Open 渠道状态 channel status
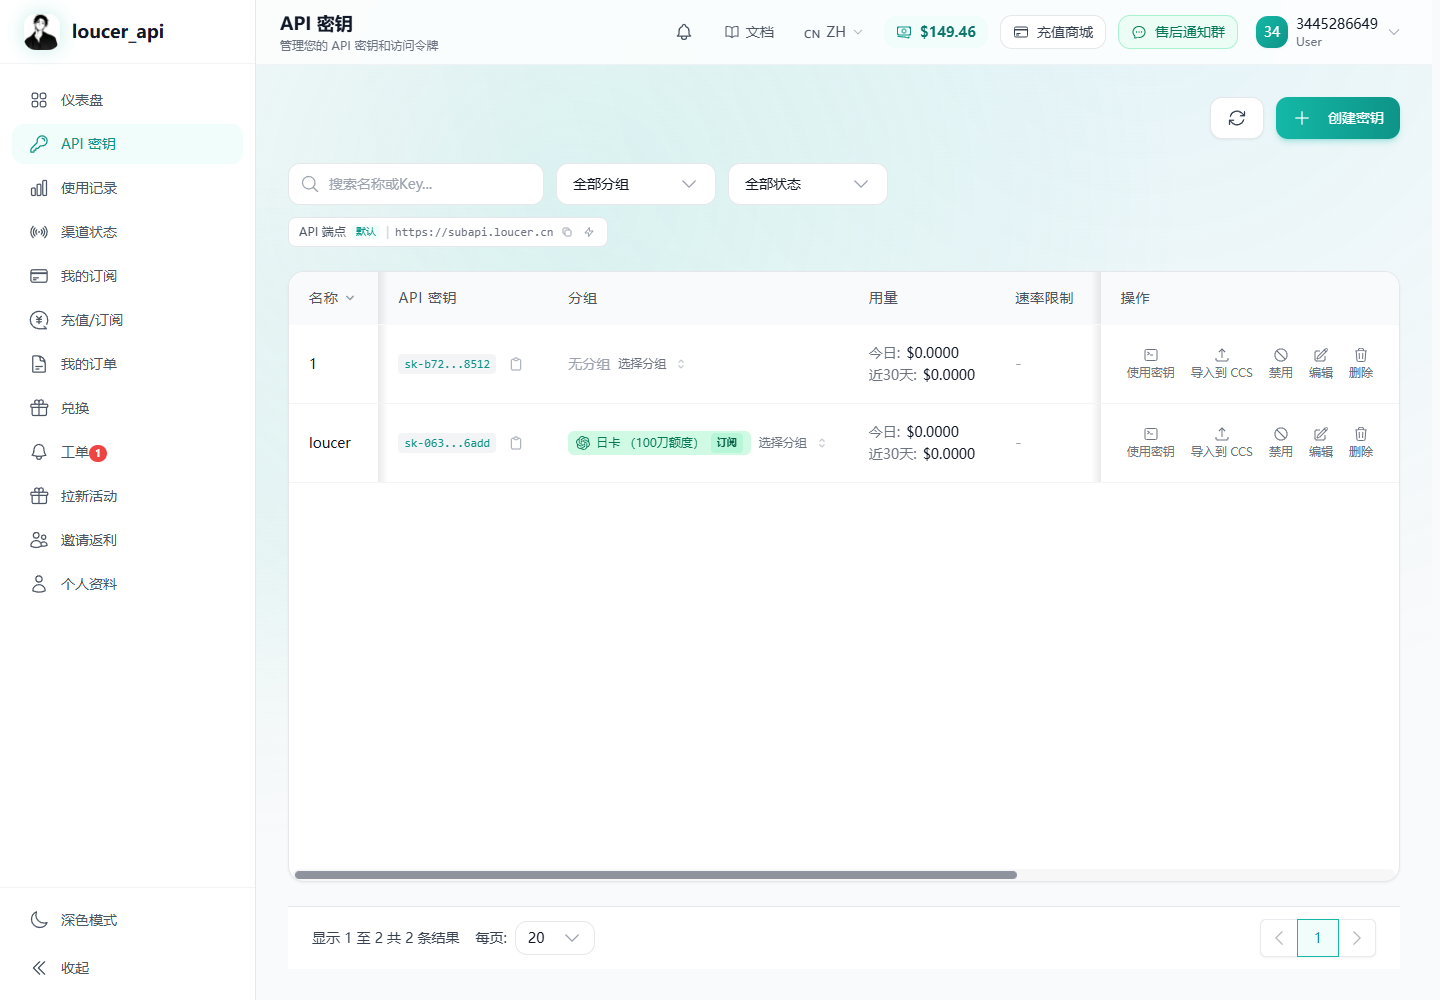 (127, 232)
